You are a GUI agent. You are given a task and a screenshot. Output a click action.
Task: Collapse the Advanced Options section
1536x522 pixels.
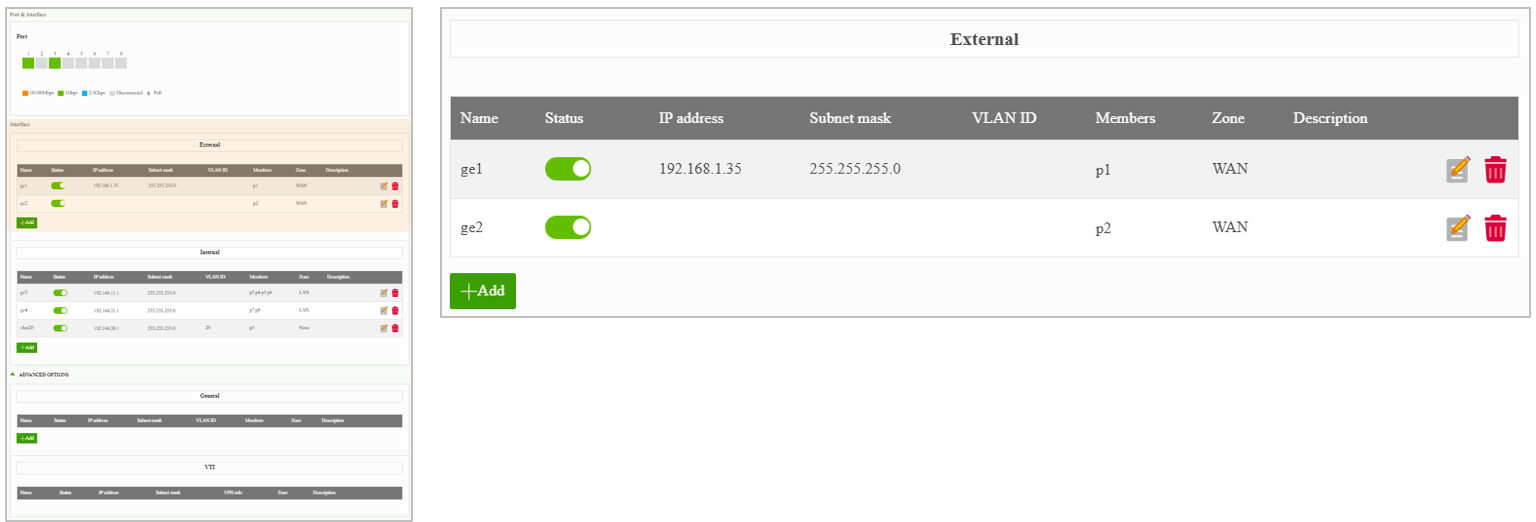pos(40,374)
